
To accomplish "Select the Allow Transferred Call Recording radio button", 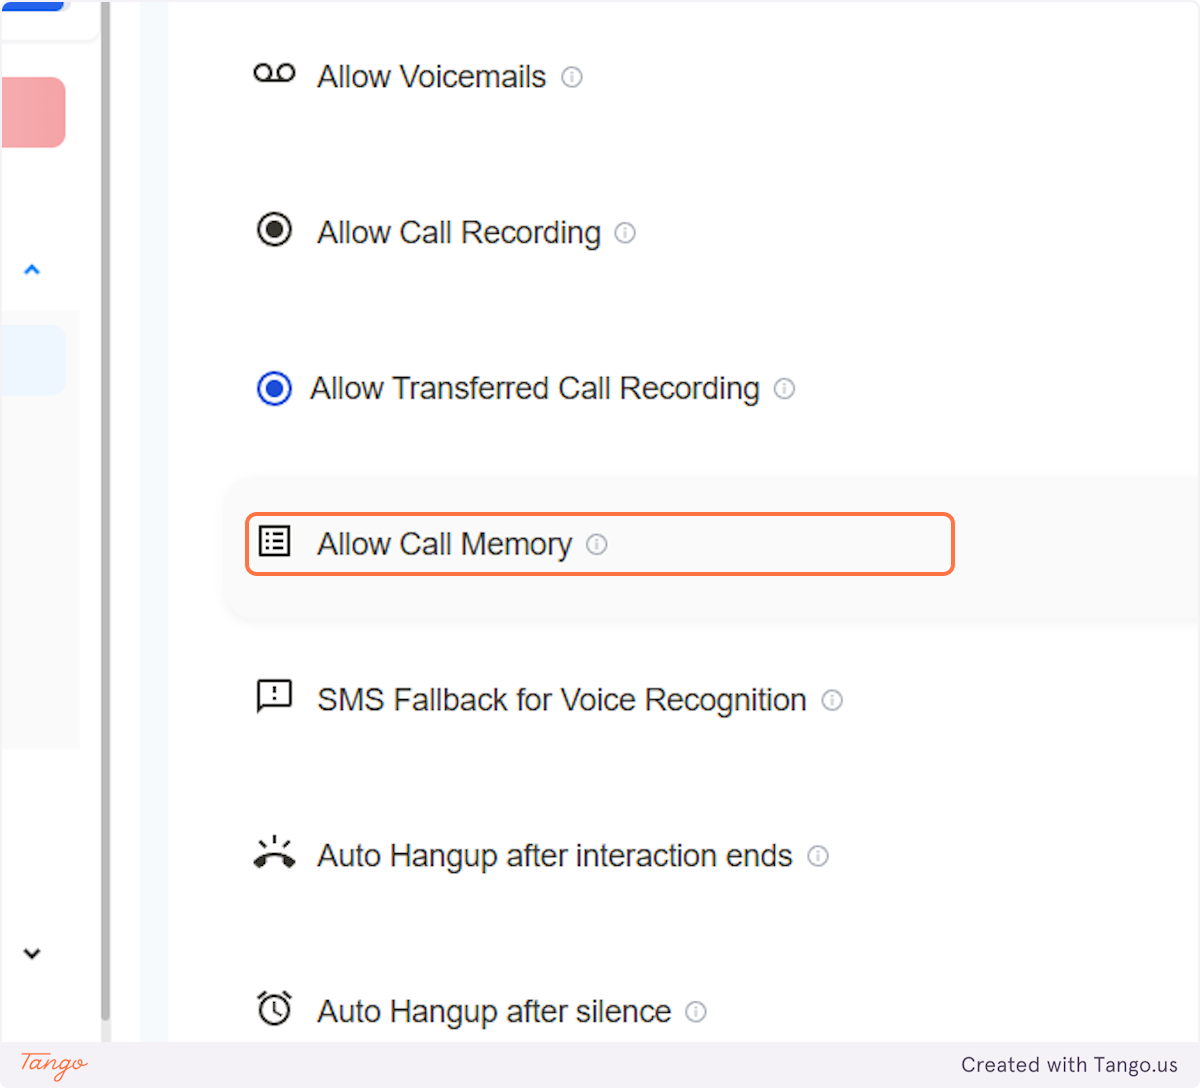I will pos(274,389).
